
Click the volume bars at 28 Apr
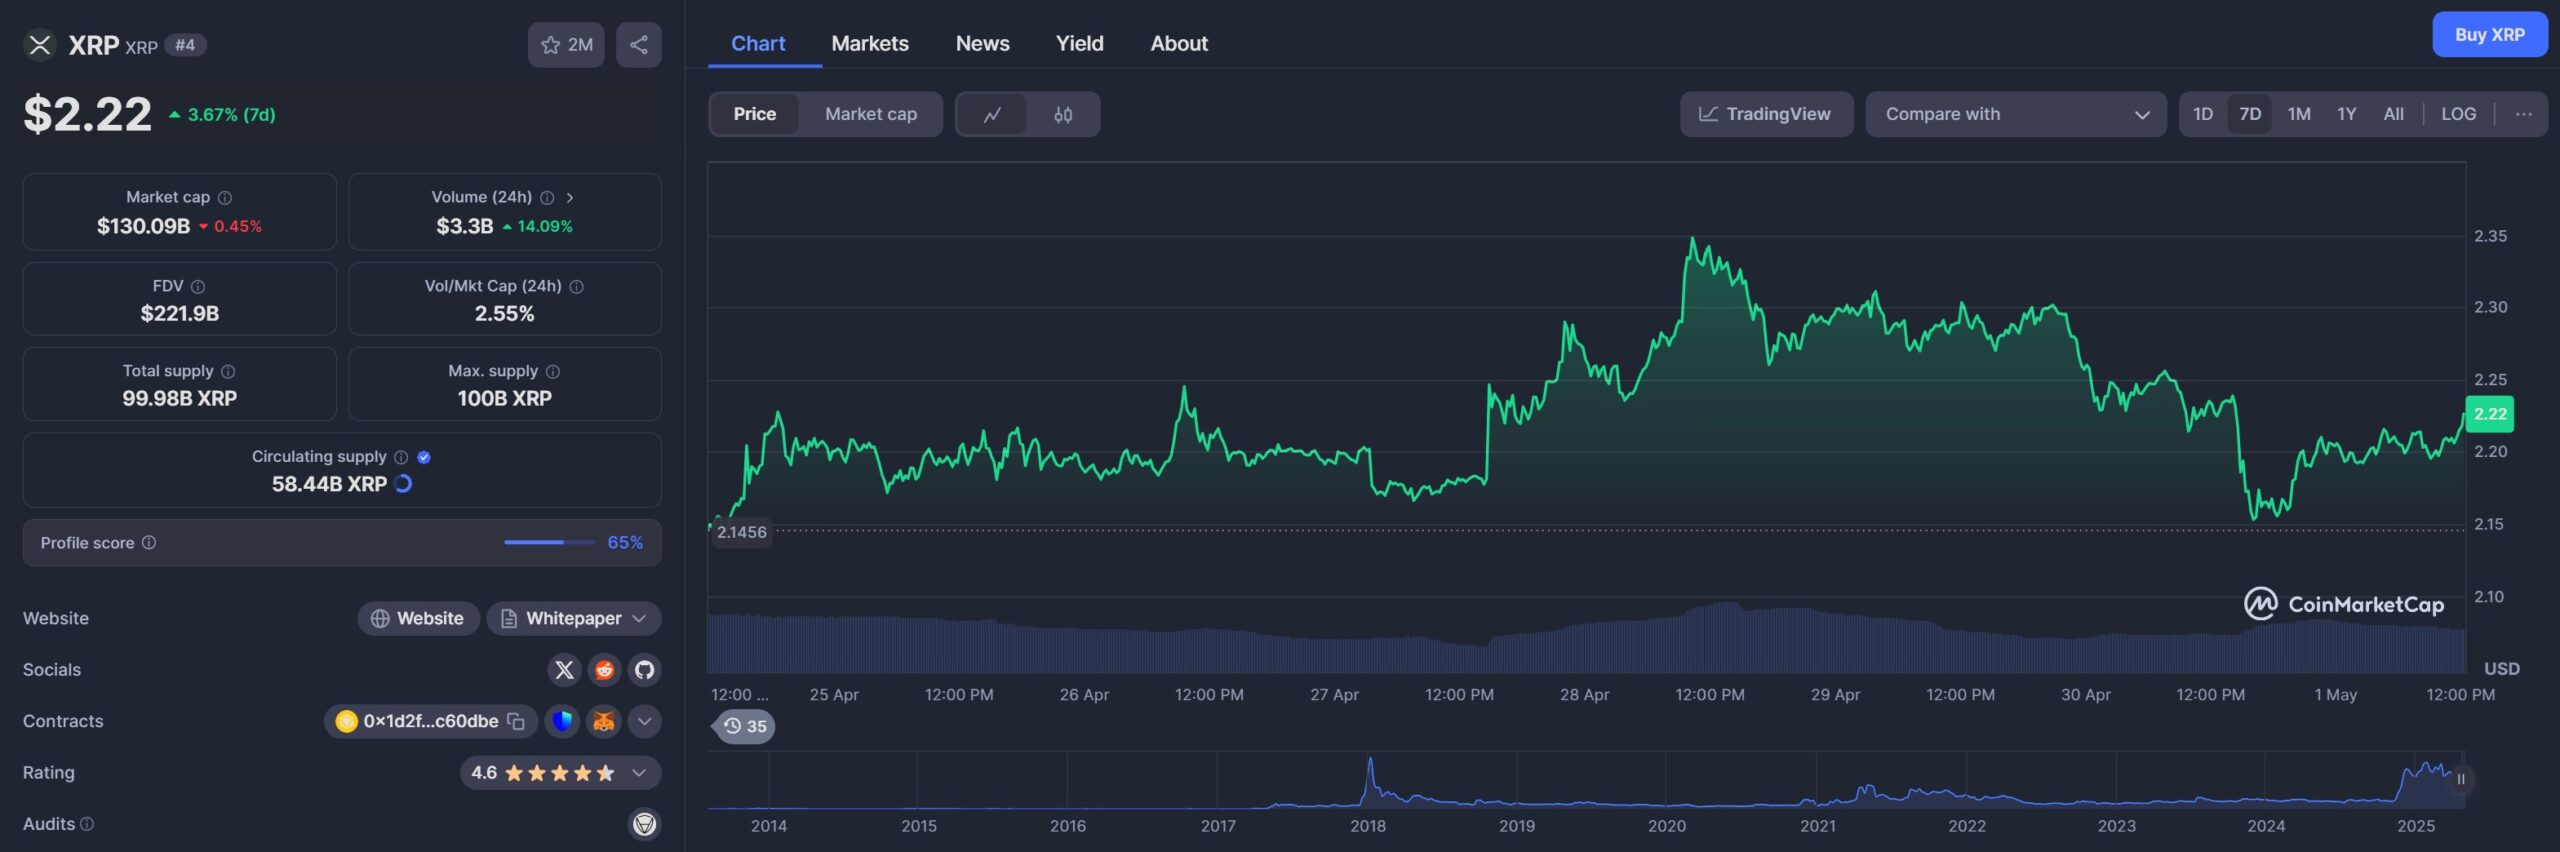[x=1584, y=648]
